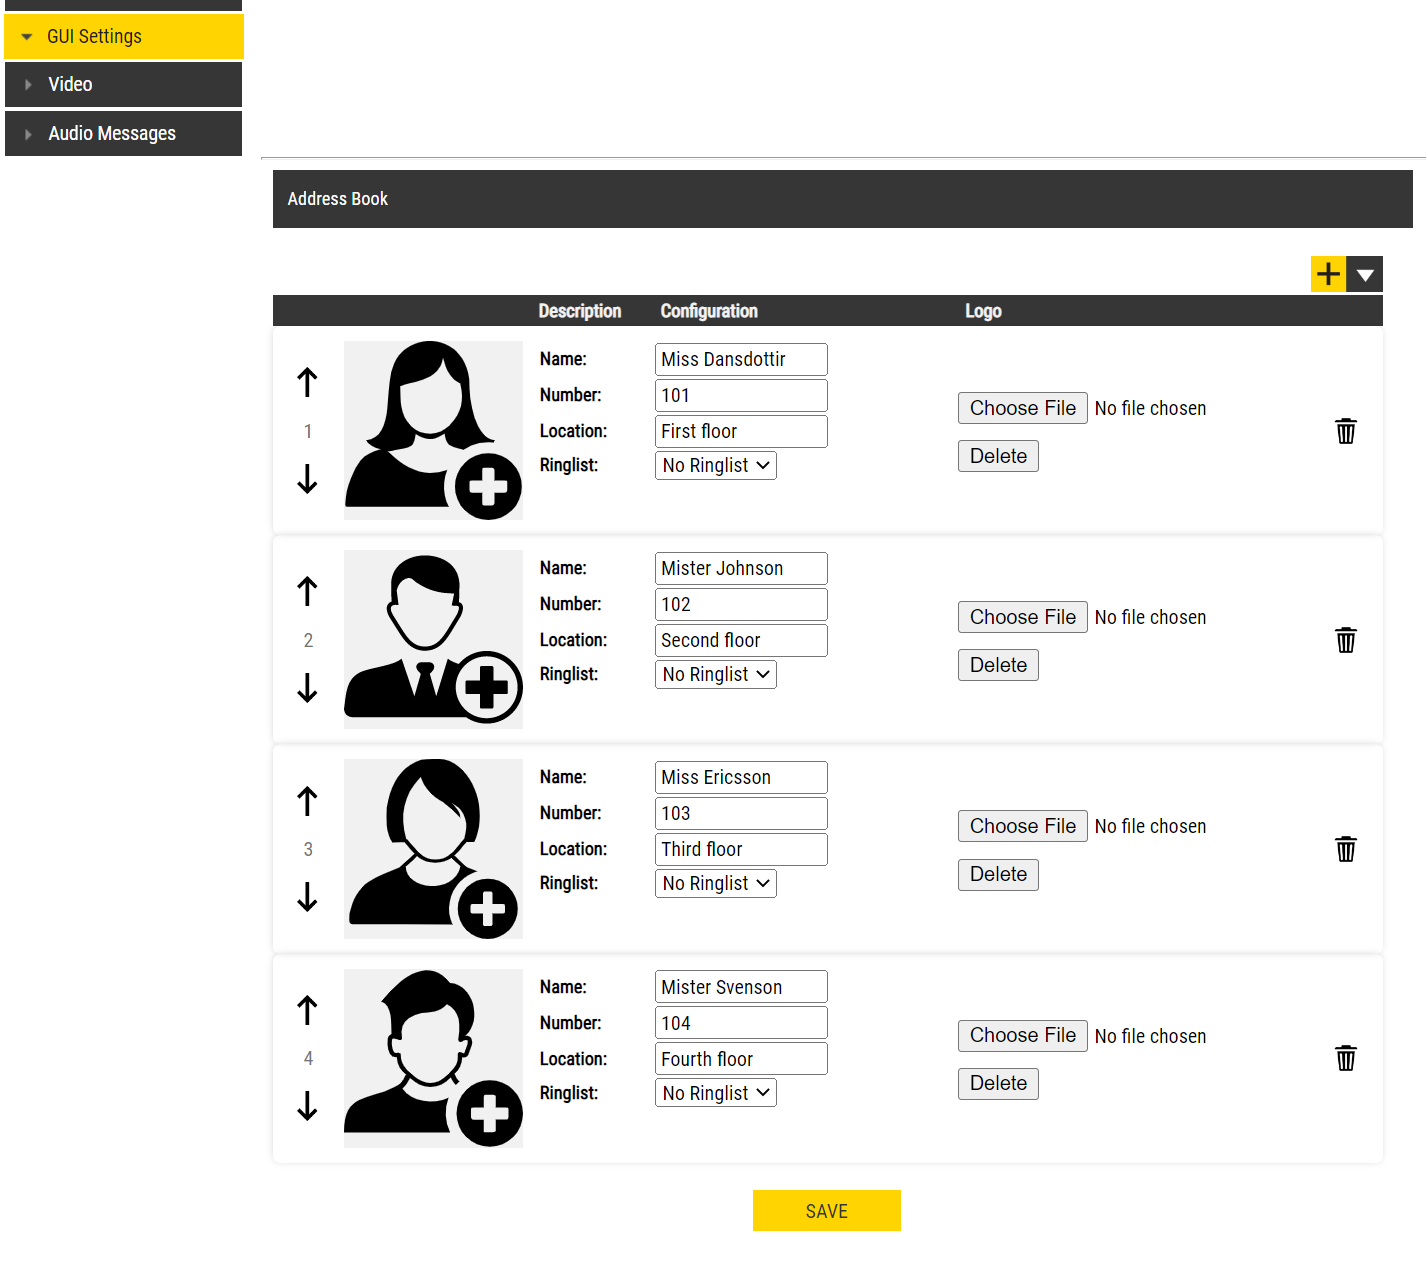The width and height of the screenshot is (1426, 1271).
Task: Remove Mister Svenson entry via trash icon
Action: click(x=1346, y=1058)
